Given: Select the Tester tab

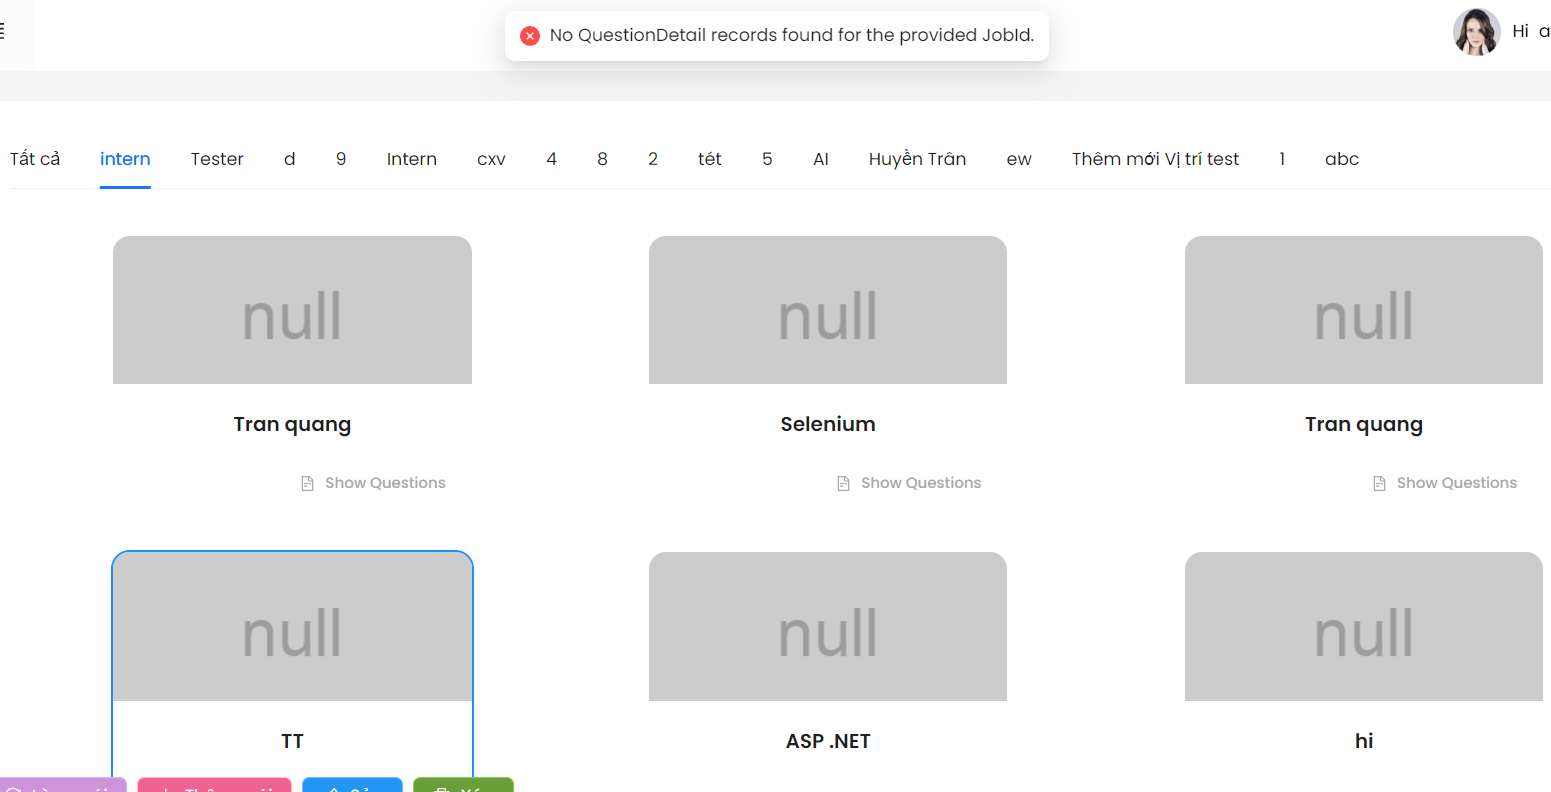Looking at the screenshot, I should tap(217, 159).
